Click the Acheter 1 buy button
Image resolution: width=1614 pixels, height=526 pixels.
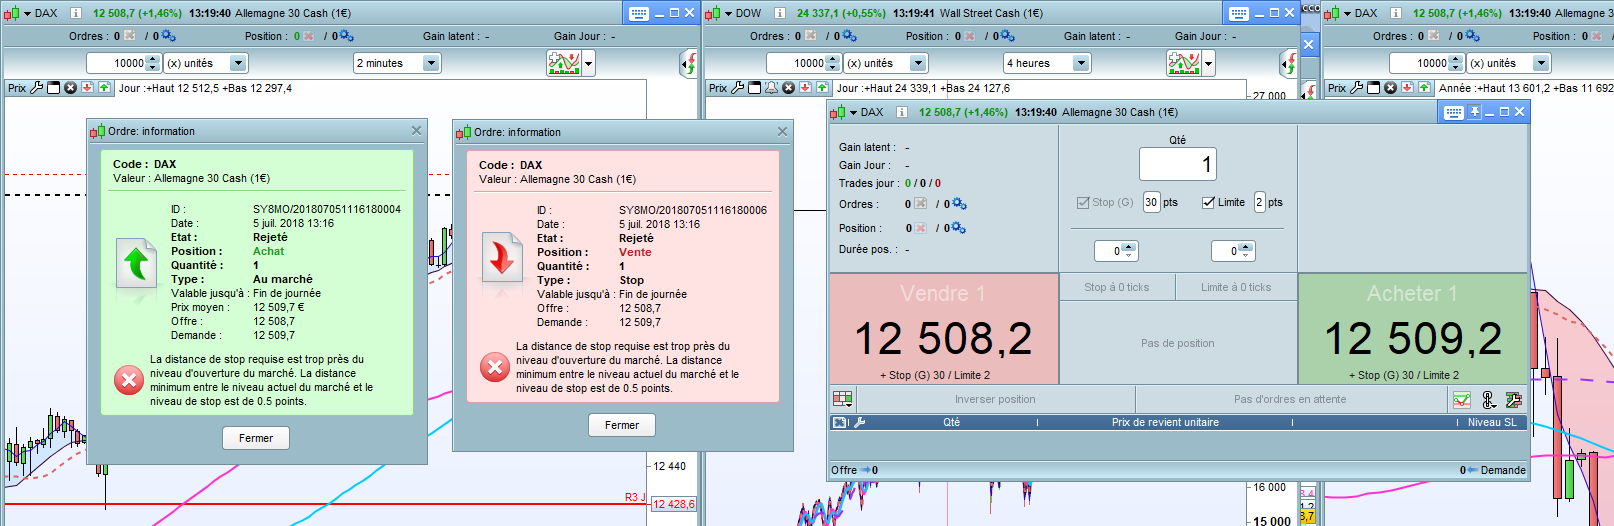tap(1413, 329)
